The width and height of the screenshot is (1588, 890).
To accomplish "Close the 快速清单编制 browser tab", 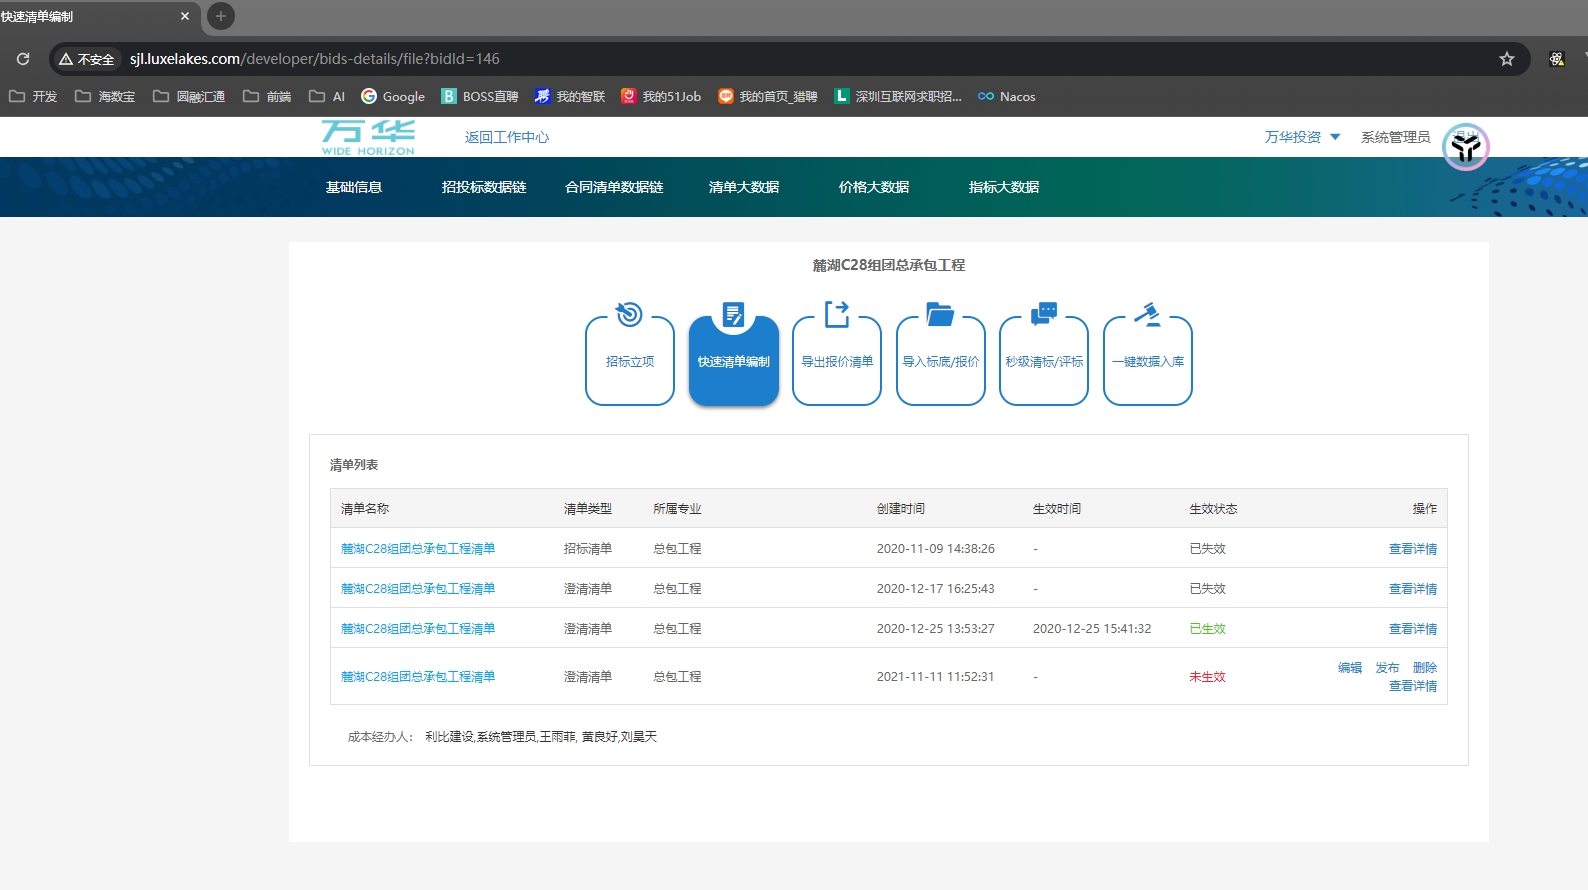I will [x=185, y=16].
